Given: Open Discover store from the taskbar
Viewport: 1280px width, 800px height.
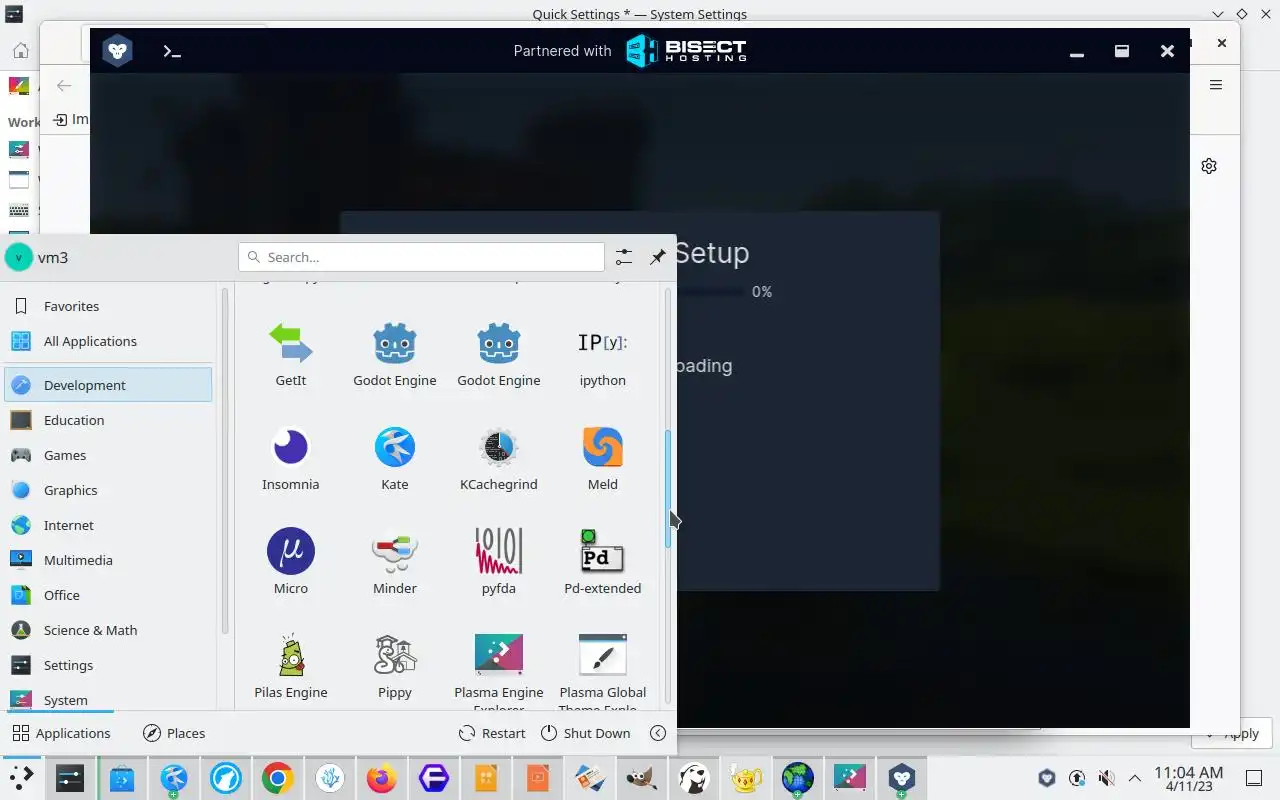Looking at the screenshot, I should (122, 778).
